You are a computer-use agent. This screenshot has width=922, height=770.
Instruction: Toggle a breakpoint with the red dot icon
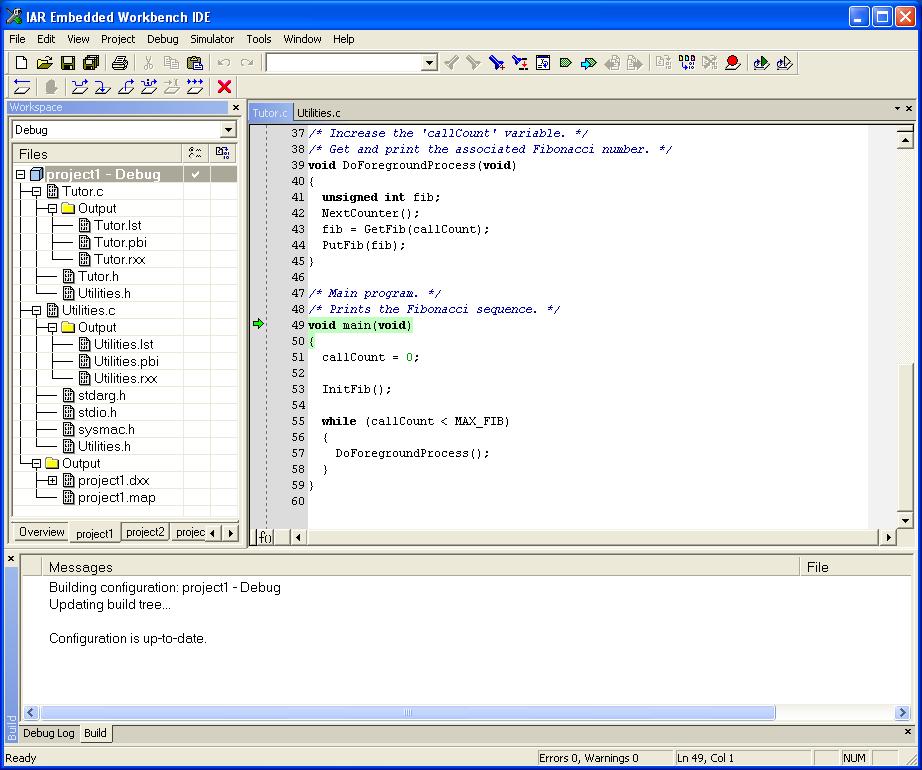pyautogui.click(x=733, y=63)
